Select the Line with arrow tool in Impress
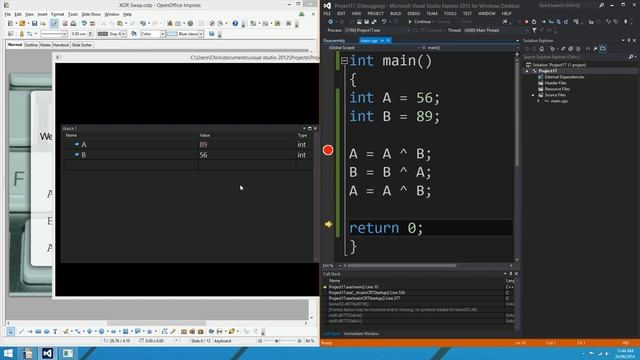Image resolution: width=640 pixels, height=360 pixels. click(30, 331)
